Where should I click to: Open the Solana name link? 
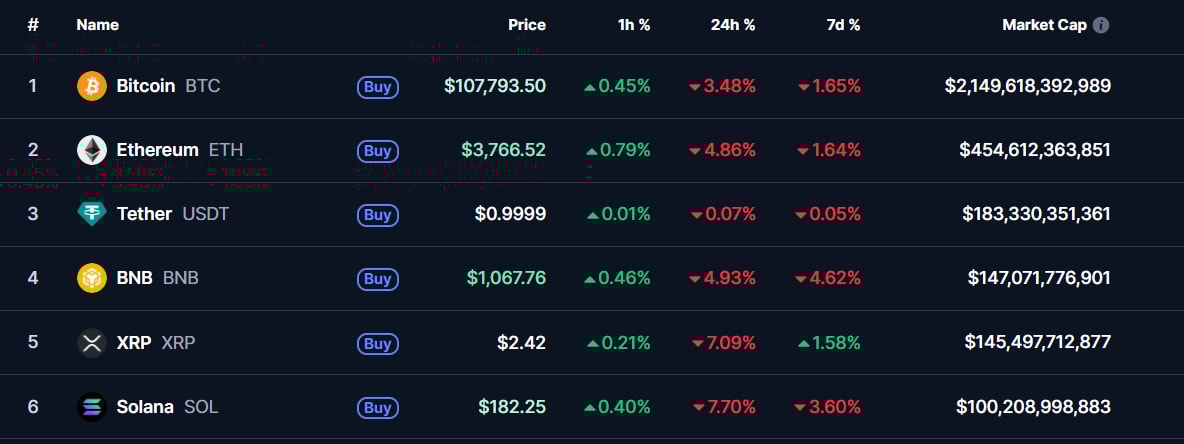click(145, 407)
